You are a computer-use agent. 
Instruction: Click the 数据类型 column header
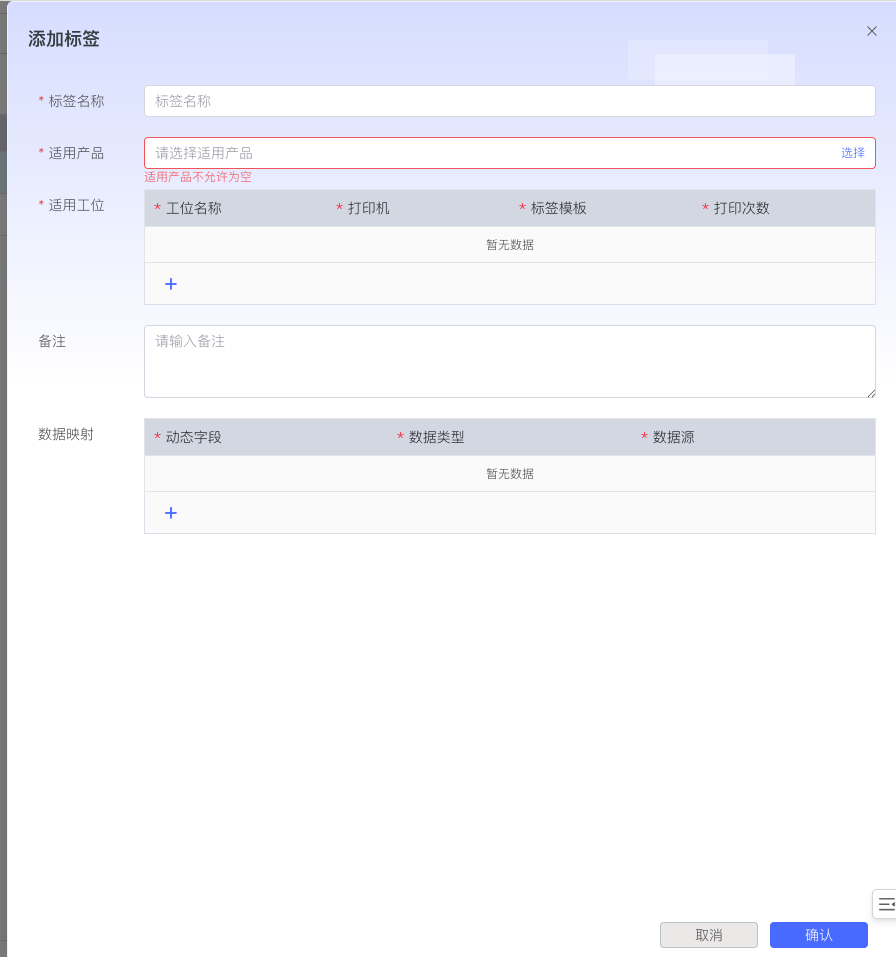coord(436,437)
